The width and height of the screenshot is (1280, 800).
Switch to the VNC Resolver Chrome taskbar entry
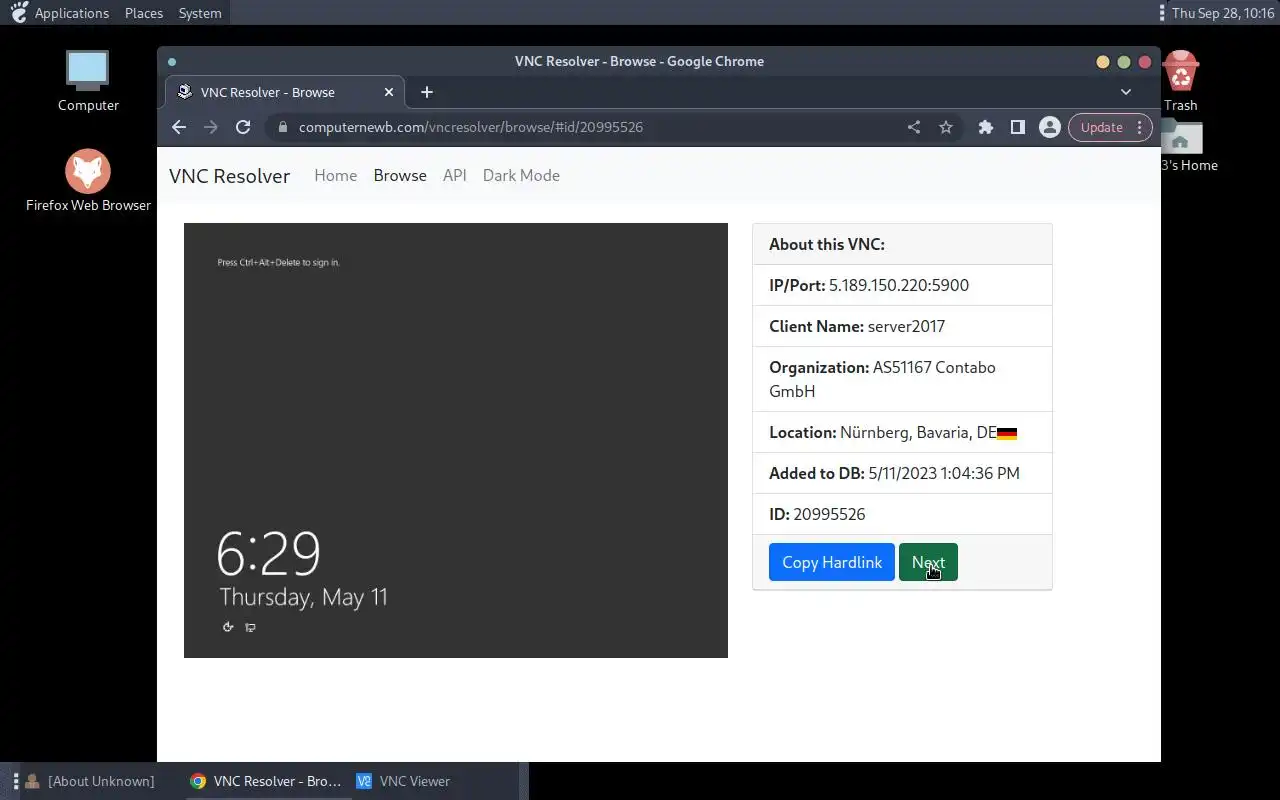(x=266, y=781)
